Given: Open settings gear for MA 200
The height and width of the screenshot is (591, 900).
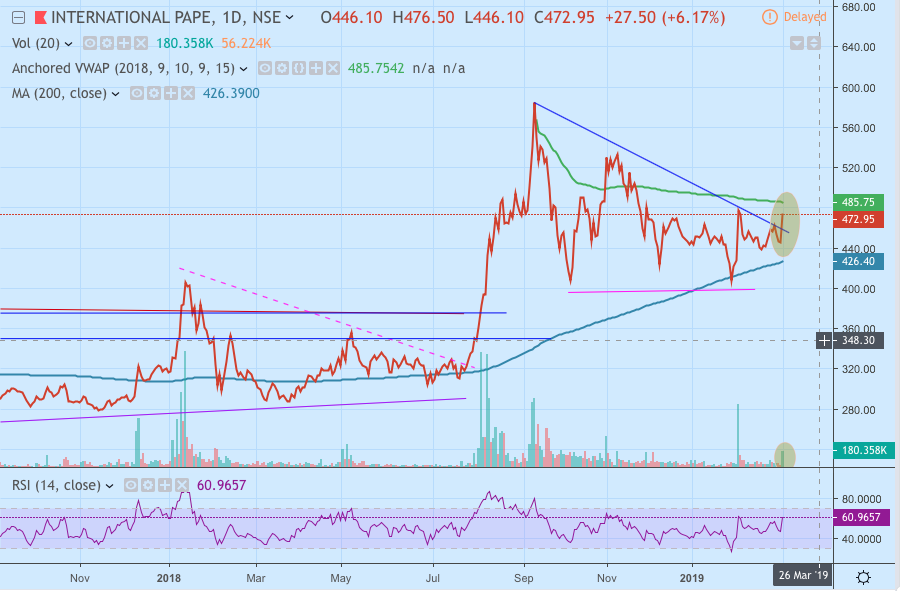Looking at the screenshot, I should 154,94.
